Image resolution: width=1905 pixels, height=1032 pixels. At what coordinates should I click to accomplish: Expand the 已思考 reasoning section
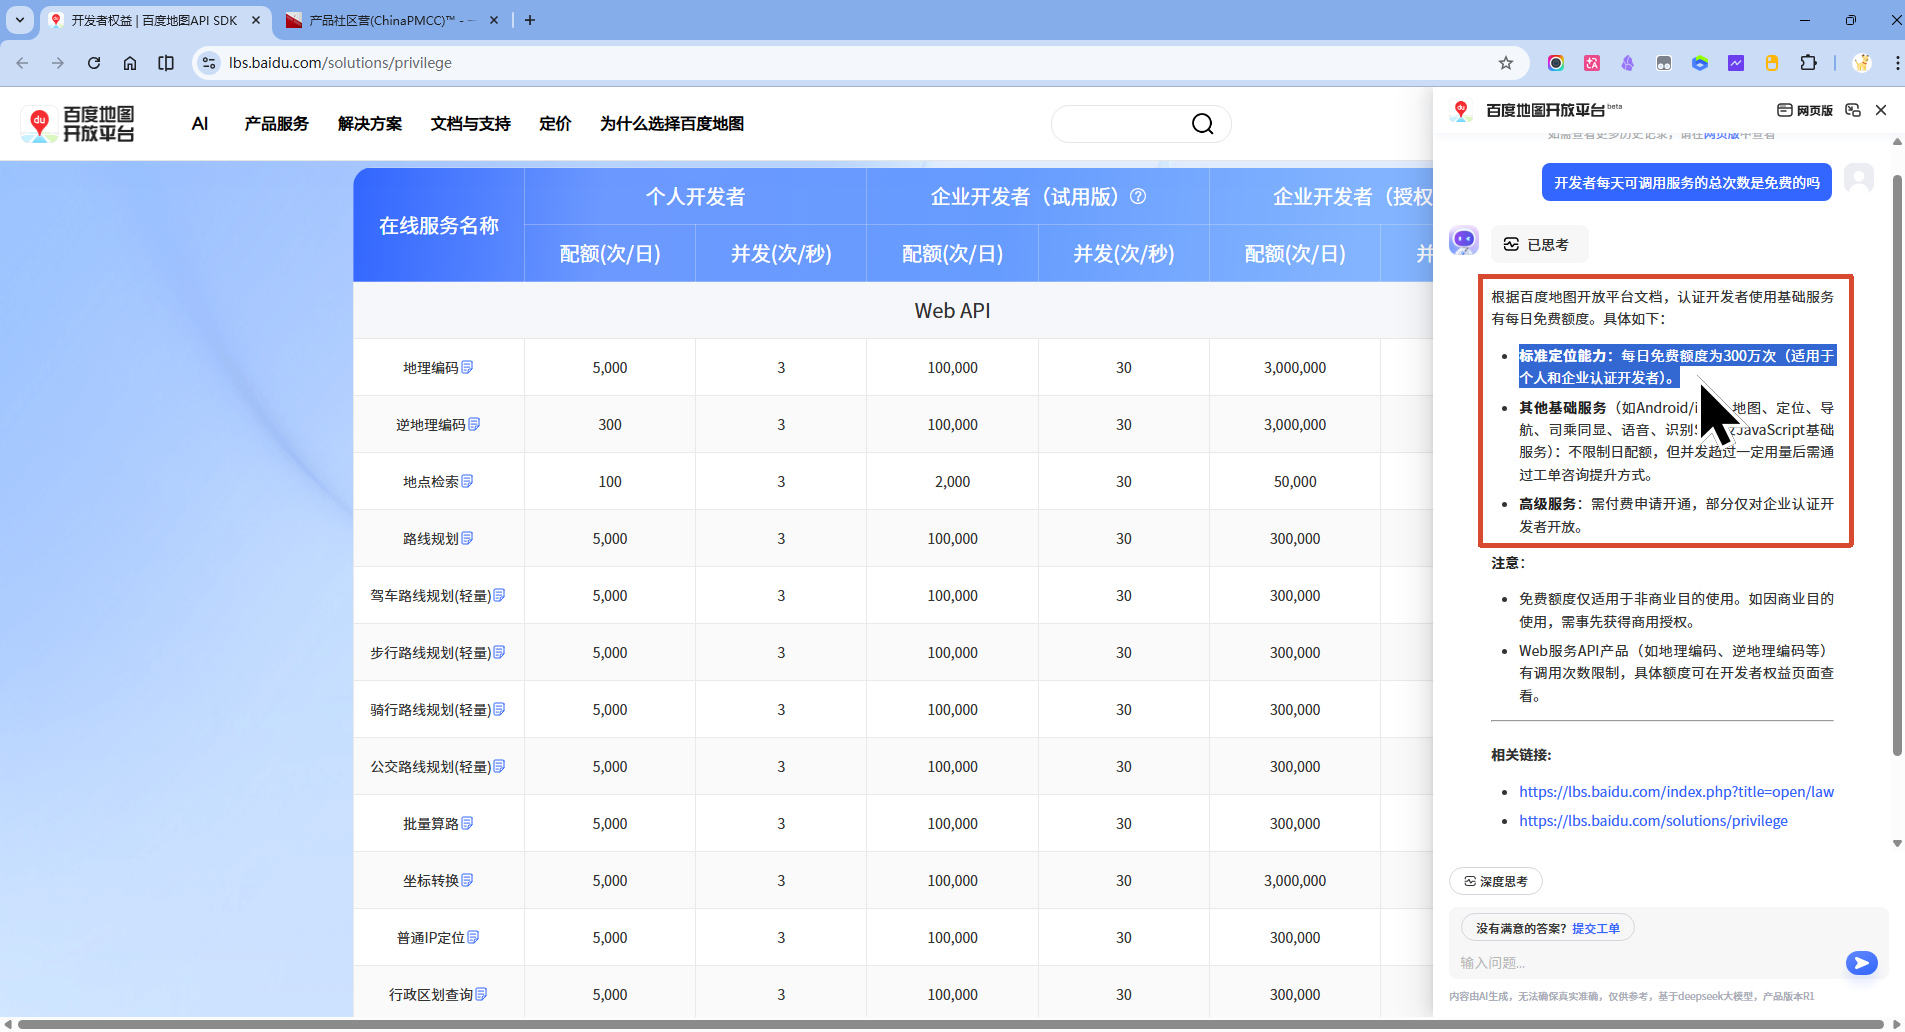[x=1538, y=244]
